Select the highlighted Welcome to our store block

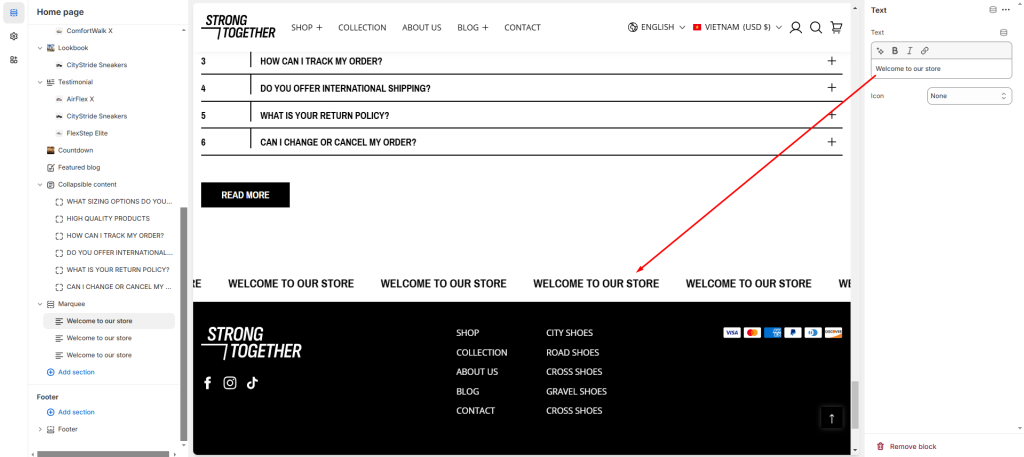click(x=109, y=321)
